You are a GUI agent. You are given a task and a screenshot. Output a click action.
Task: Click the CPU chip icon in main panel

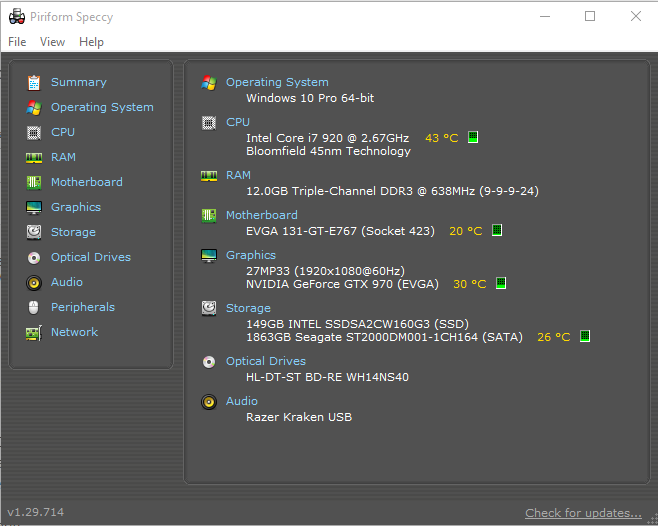tap(209, 123)
